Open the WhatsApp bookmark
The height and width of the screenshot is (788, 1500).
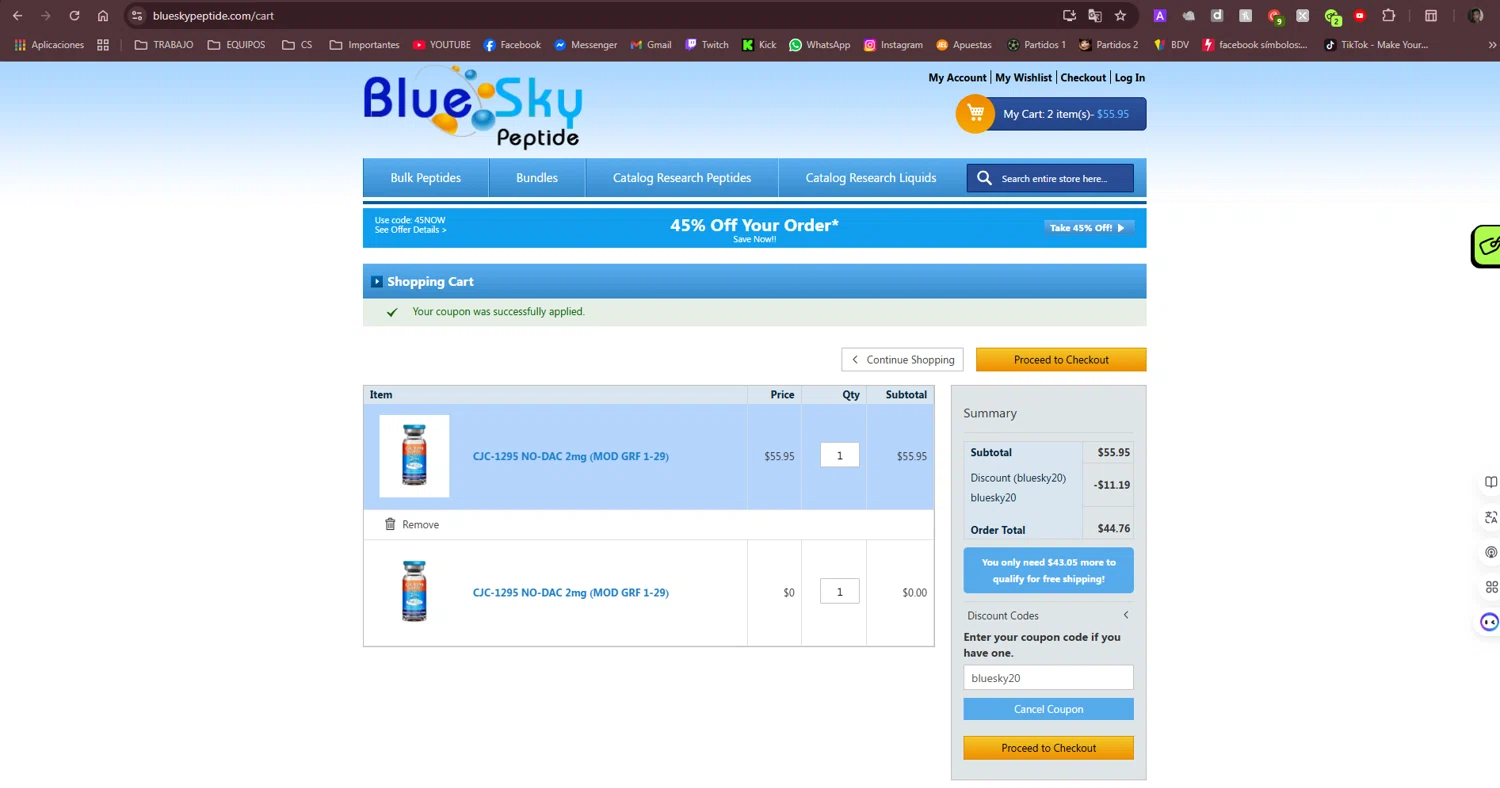[819, 44]
